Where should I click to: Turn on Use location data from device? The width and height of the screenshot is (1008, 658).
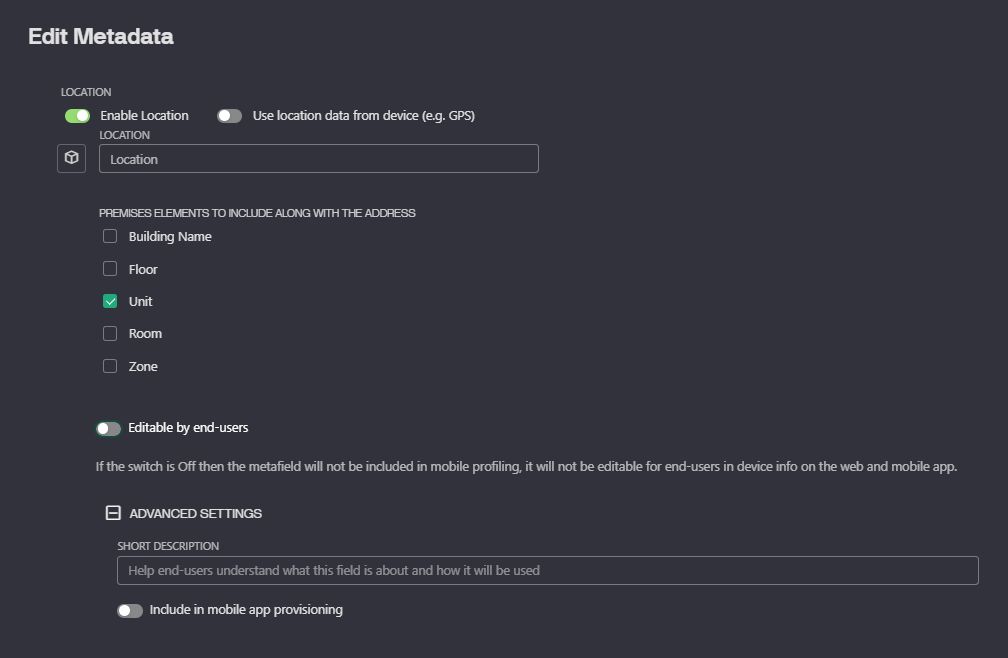pyautogui.click(x=230, y=116)
